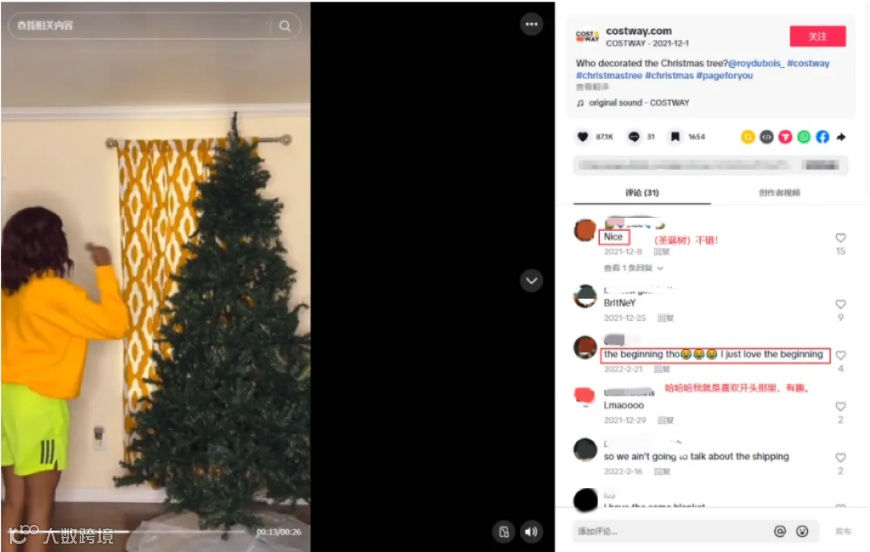870x552 pixels.
Task: Focus the add comment input field
Action: [671, 531]
